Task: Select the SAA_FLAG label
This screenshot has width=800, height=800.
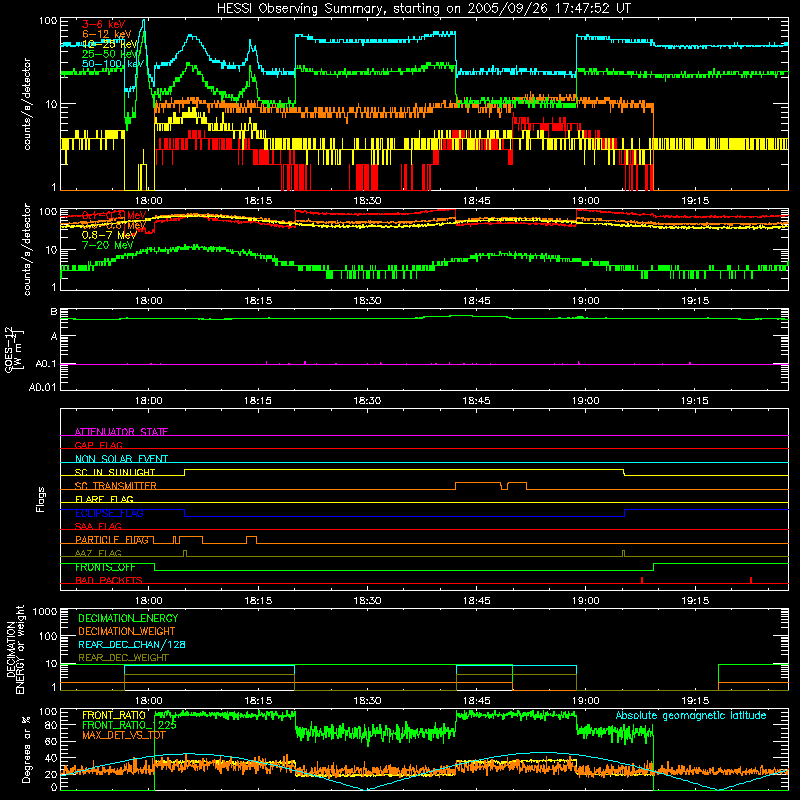Action: (98, 526)
